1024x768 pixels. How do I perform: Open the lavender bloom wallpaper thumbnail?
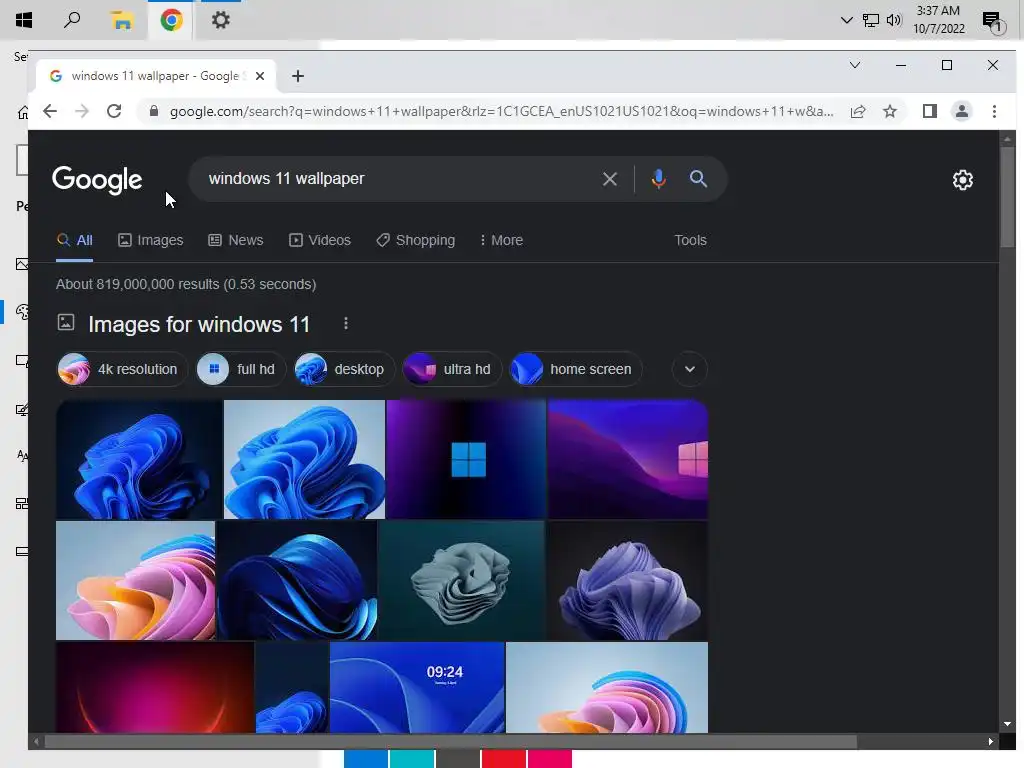click(x=628, y=581)
